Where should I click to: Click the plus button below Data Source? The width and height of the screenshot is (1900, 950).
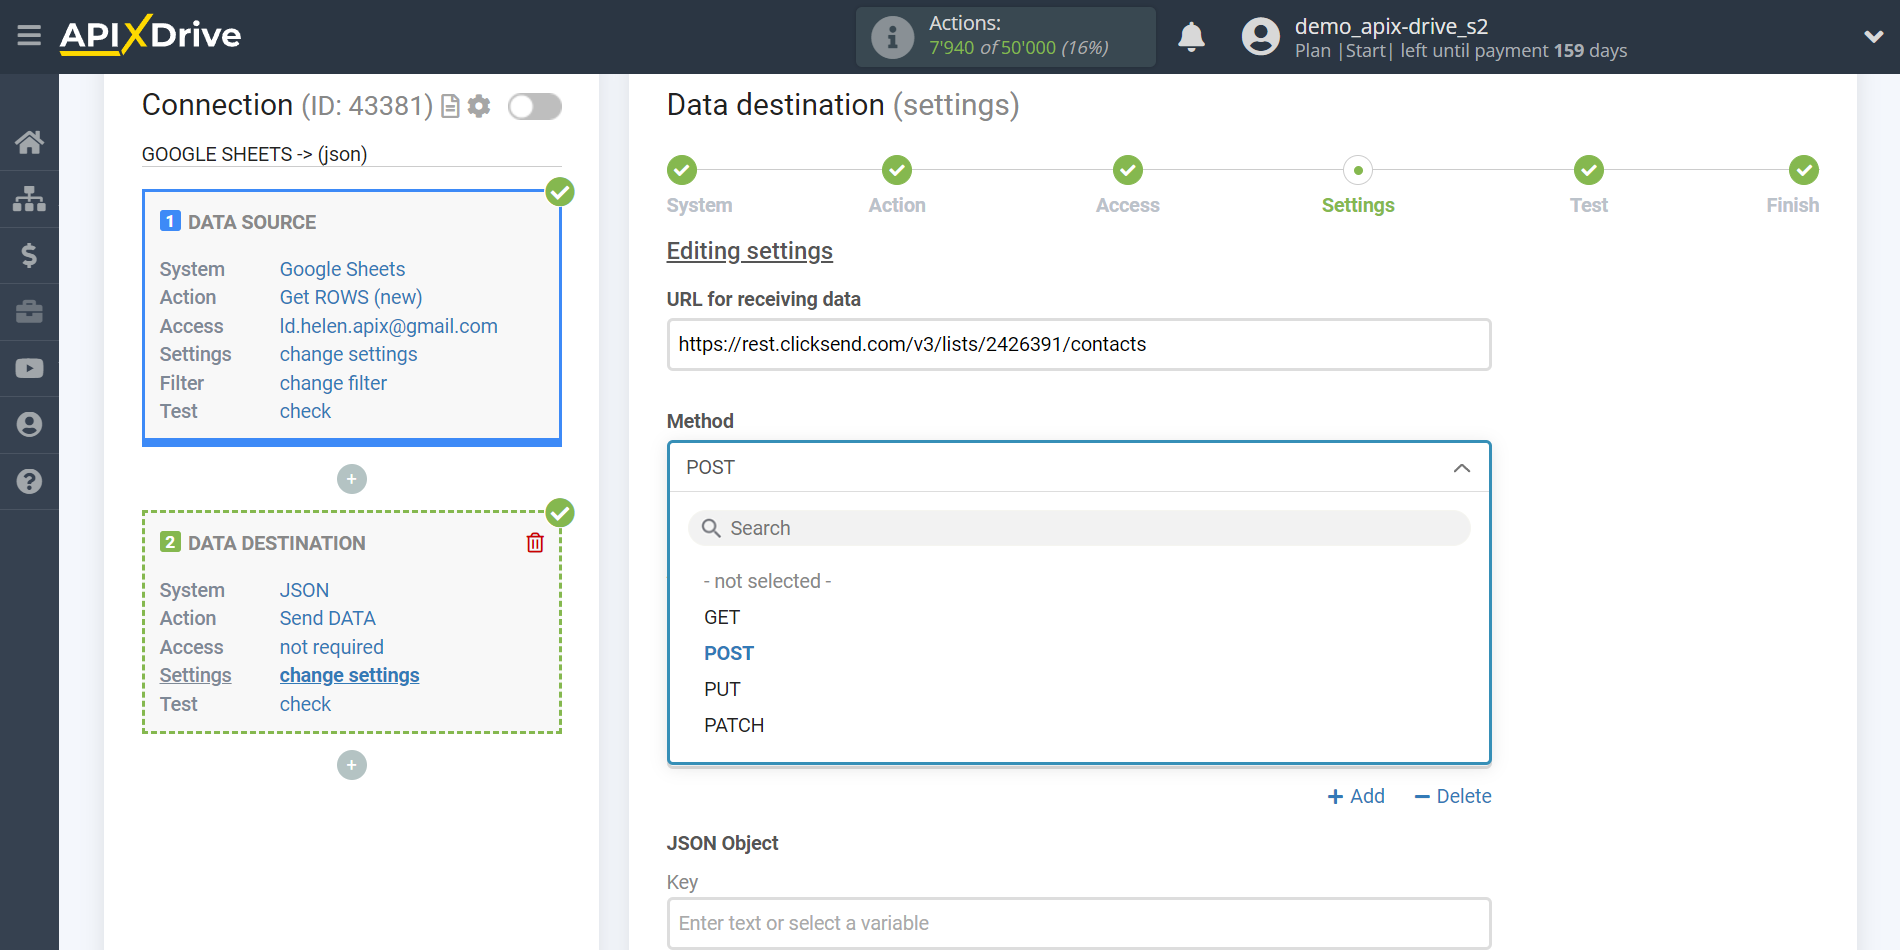352,479
